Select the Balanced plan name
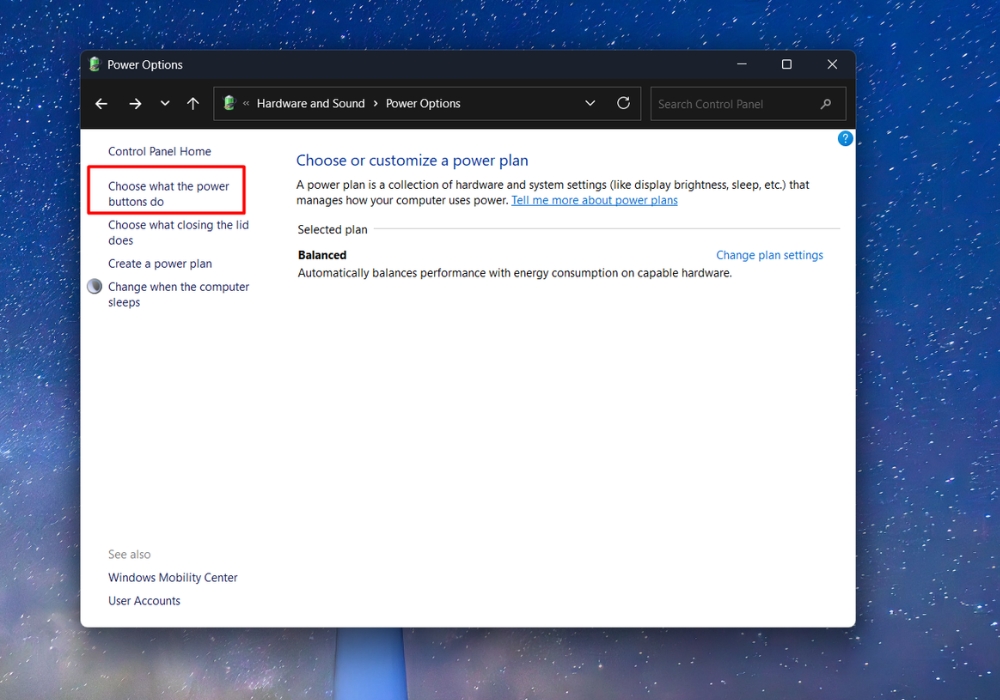The image size is (1000, 700). [x=322, y=255]
